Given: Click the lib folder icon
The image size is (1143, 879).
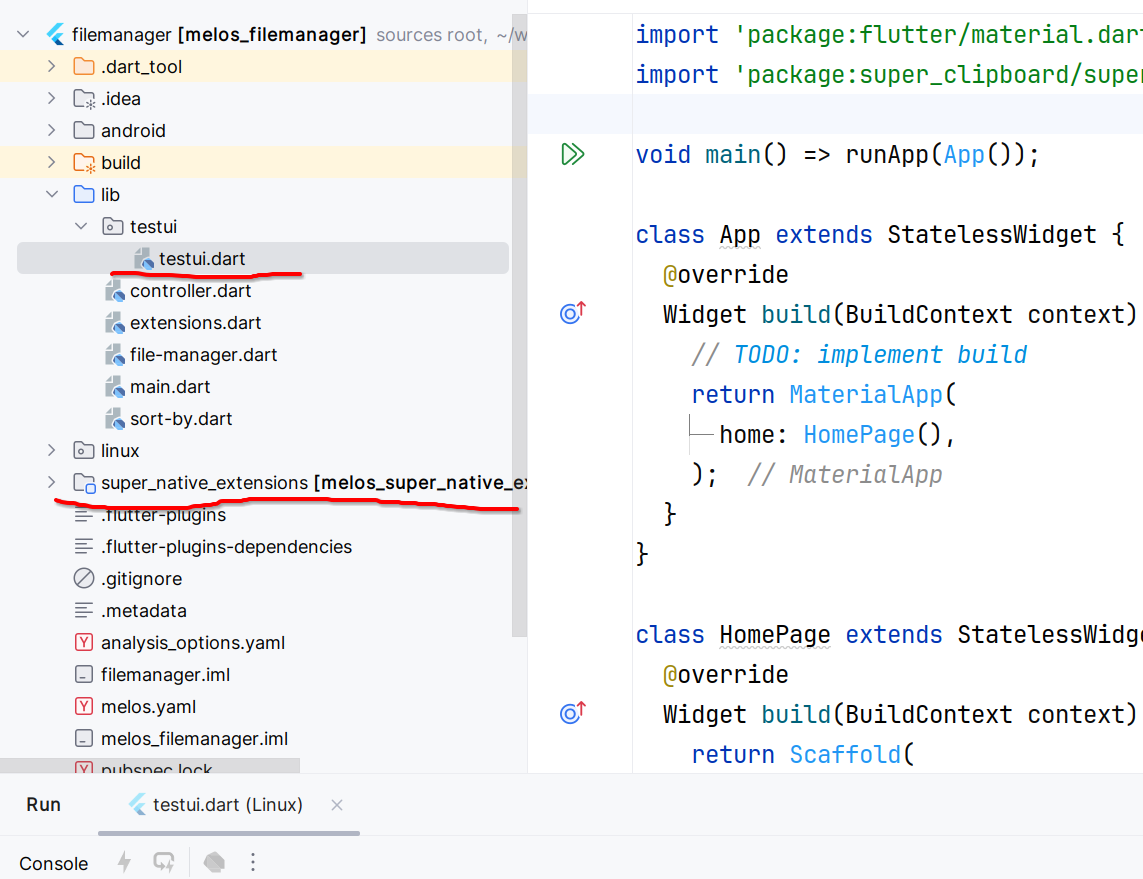Looking at the screenshot, I should (84, 195).
